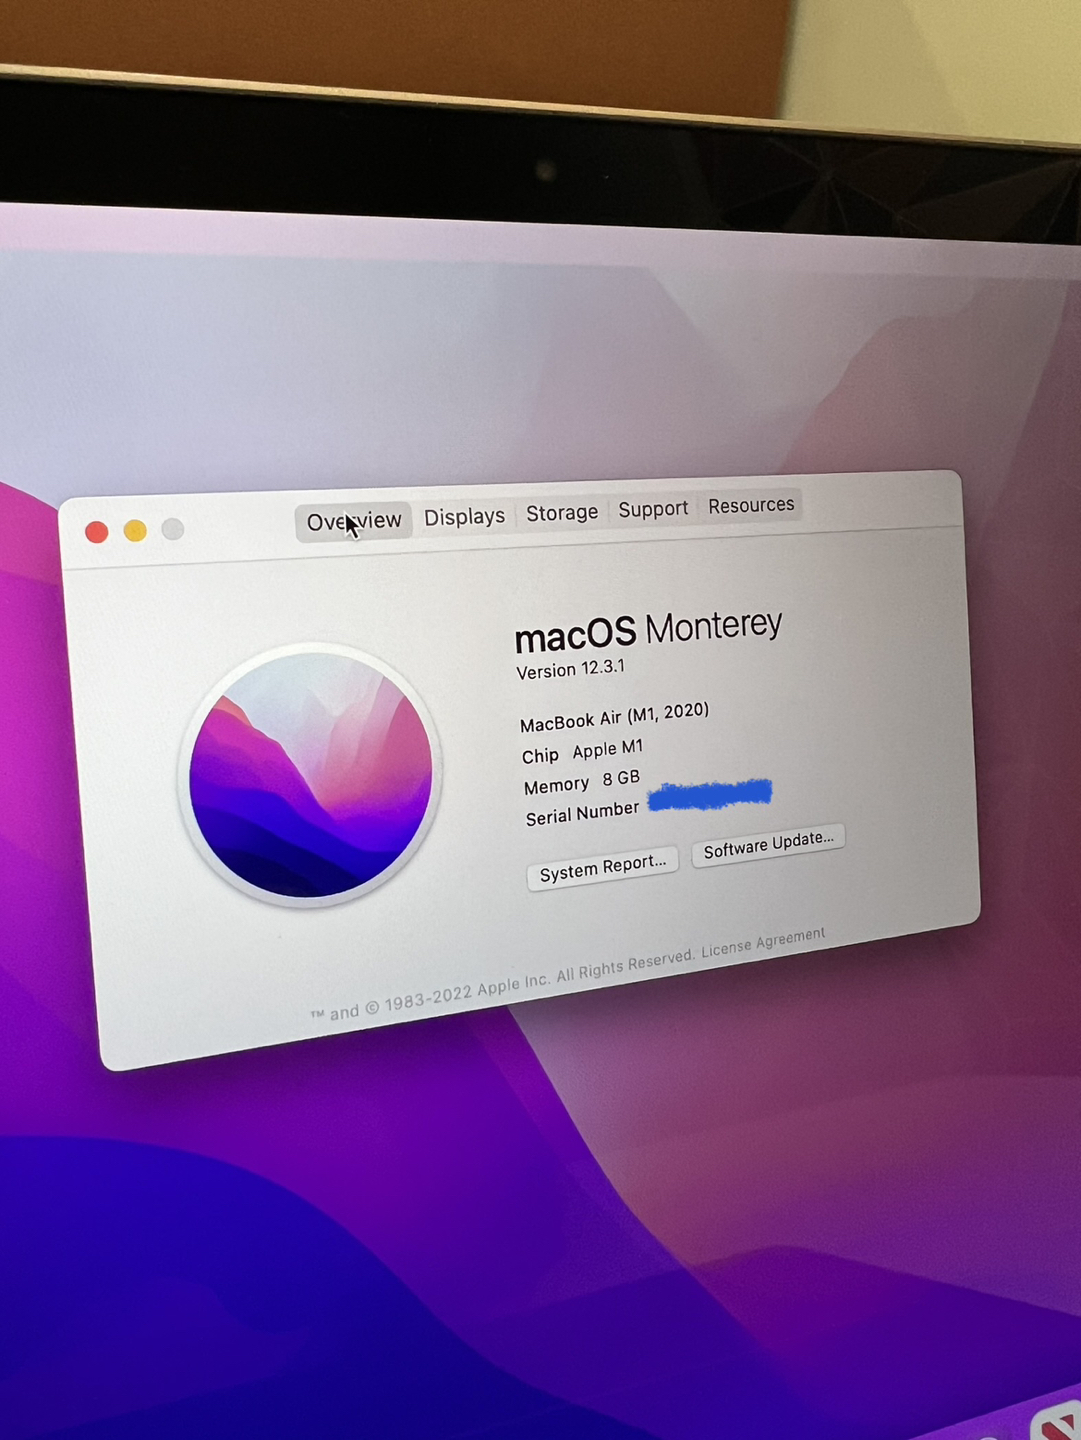Click the Chip Apple M1 line

click(x=582, y=752)
